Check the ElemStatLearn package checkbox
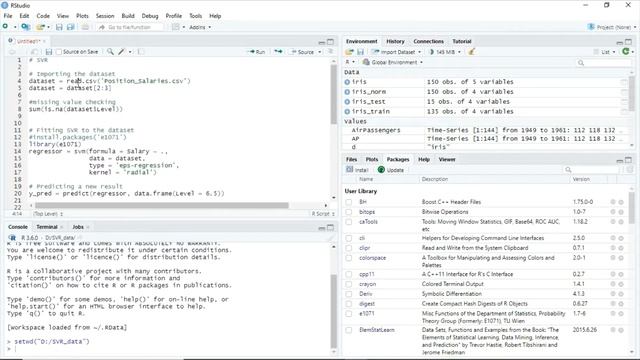 pos(349,330)
